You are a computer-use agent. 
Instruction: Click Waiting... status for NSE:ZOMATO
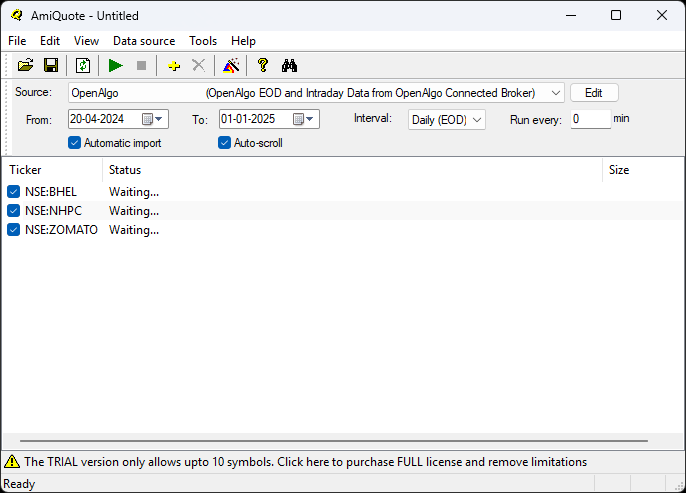134,230
